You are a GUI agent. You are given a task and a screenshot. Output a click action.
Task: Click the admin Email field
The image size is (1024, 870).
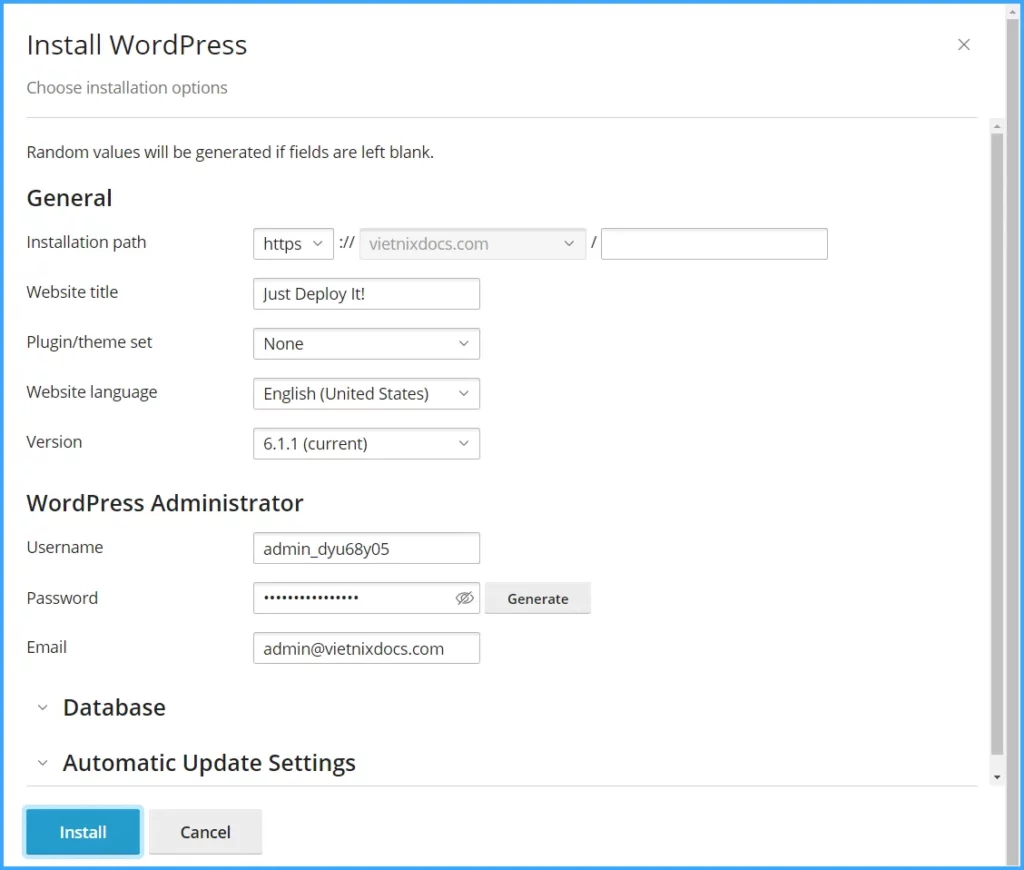[x=366, y=647]
